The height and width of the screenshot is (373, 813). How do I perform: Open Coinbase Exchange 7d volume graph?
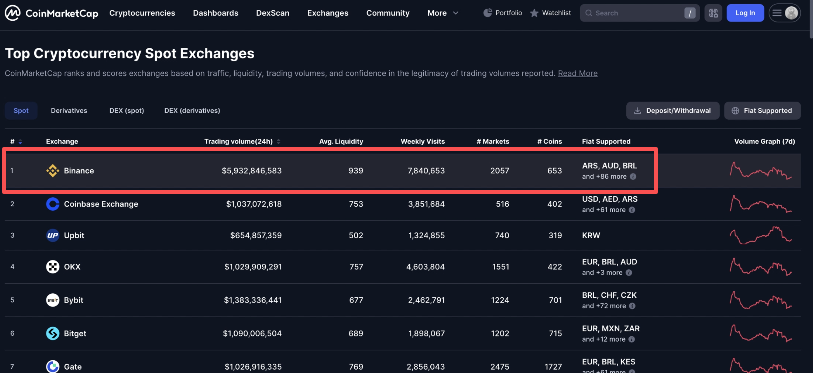click(x=761, y=203)
